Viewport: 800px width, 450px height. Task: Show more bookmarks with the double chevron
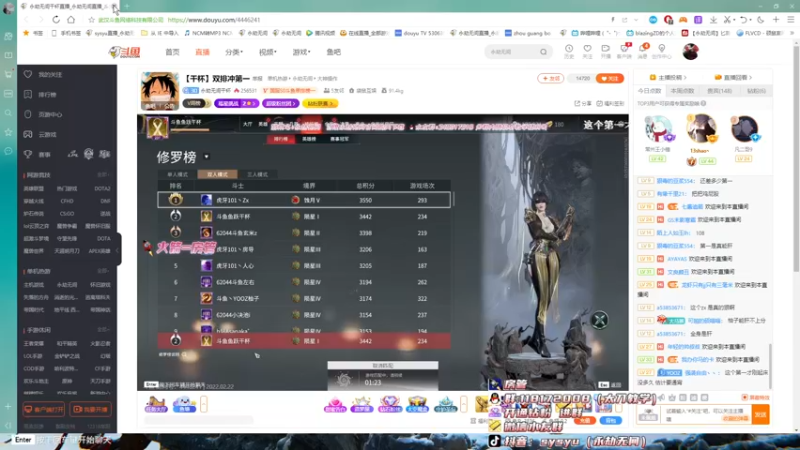792,33
